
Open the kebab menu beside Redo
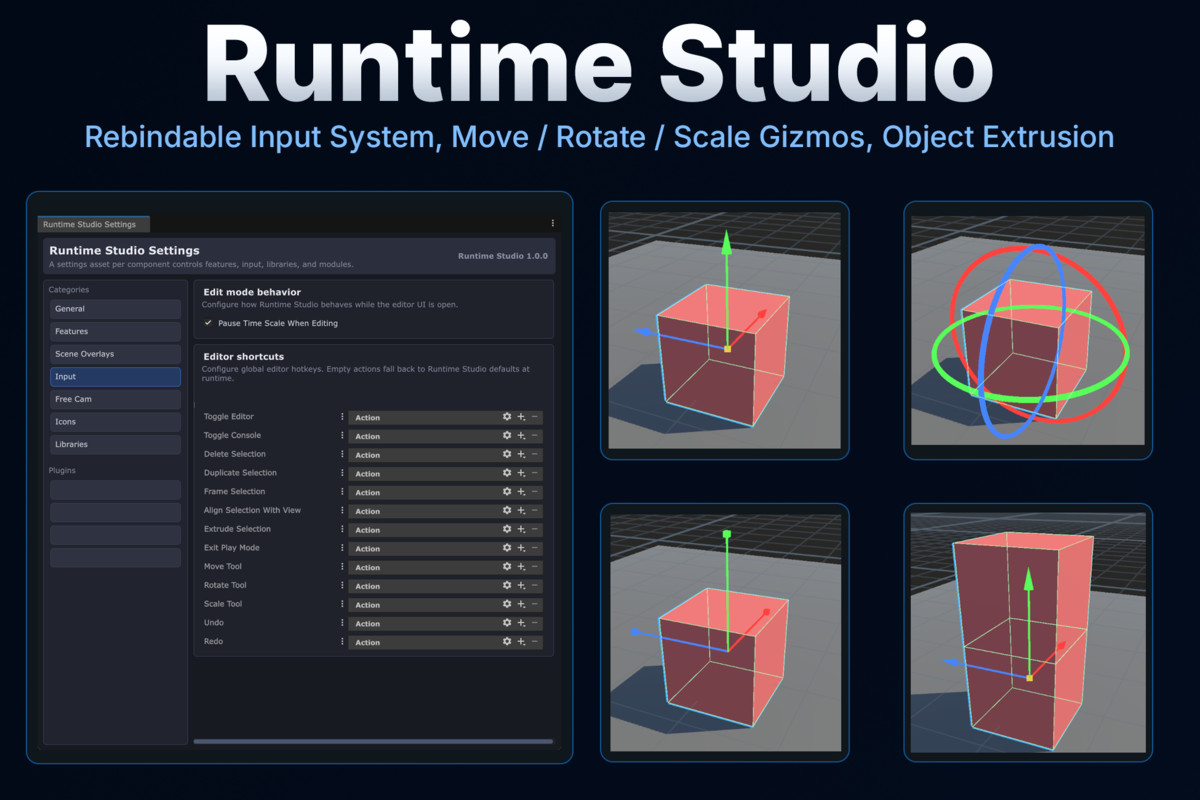(342, 642)
